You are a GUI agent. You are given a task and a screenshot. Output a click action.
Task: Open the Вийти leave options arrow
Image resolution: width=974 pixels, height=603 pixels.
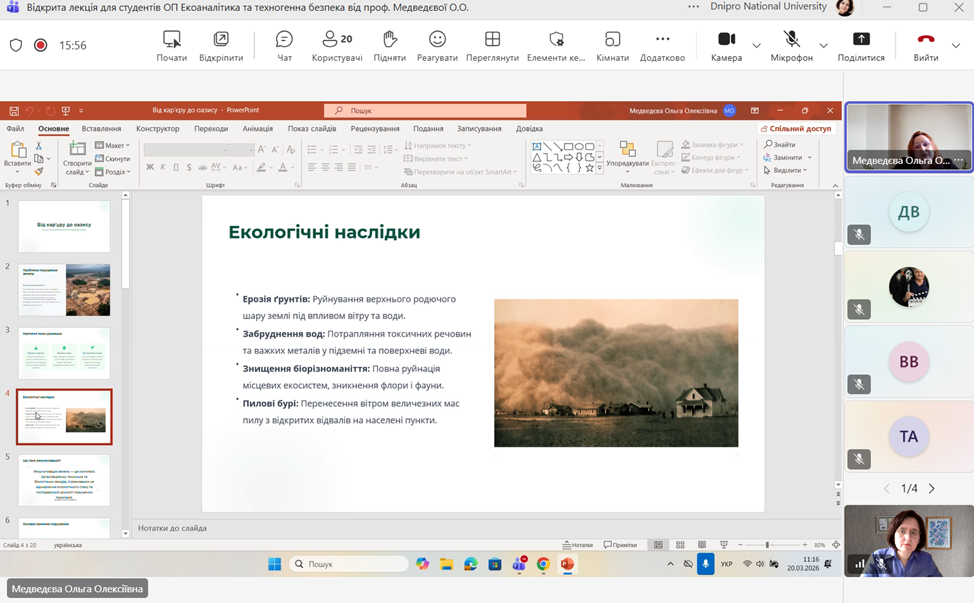pyautogui.click(x=956, y=46)
